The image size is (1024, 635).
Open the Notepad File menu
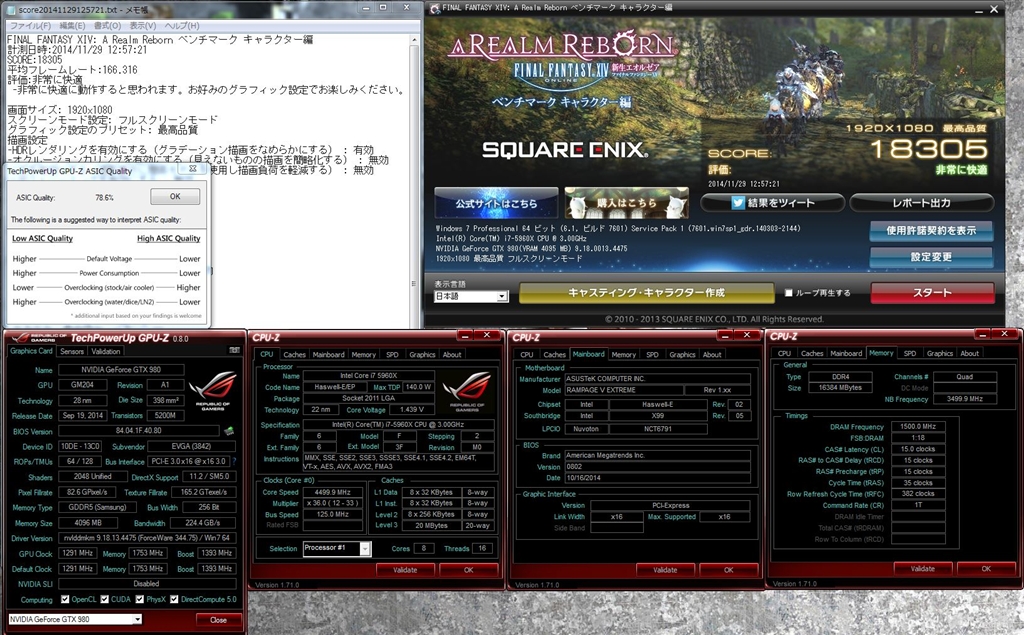30,25
